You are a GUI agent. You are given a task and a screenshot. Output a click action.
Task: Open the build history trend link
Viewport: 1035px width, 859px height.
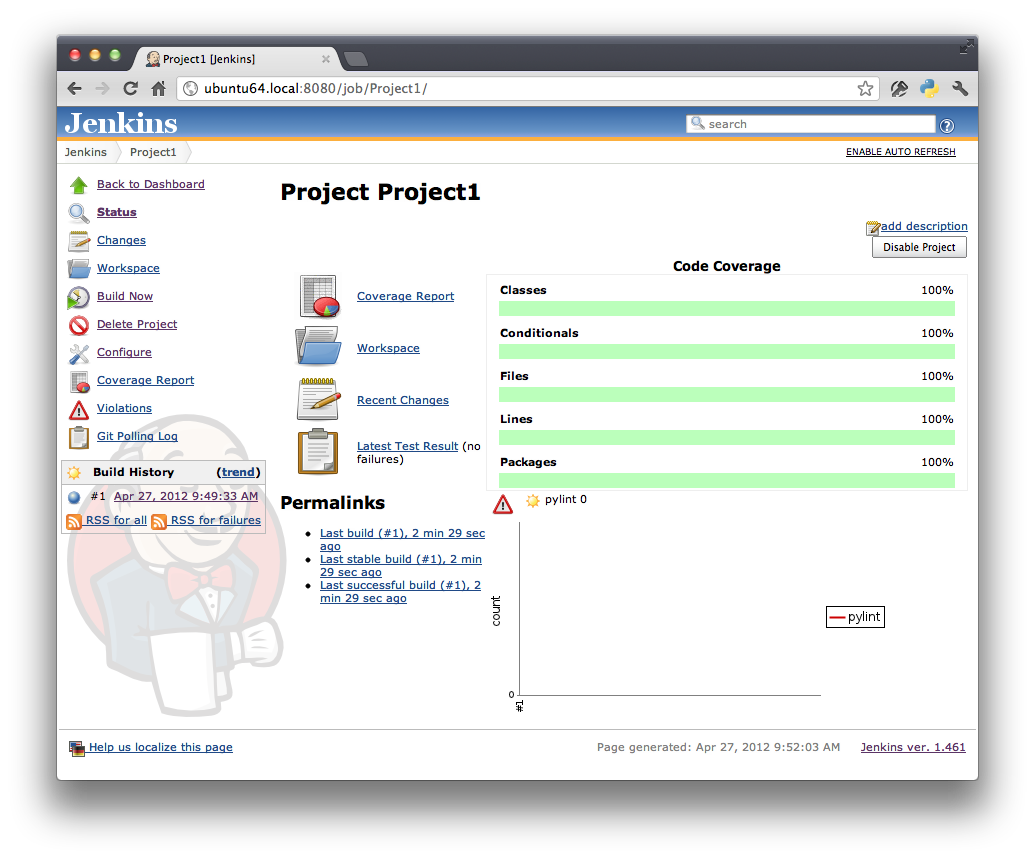[x=238, y=473]
